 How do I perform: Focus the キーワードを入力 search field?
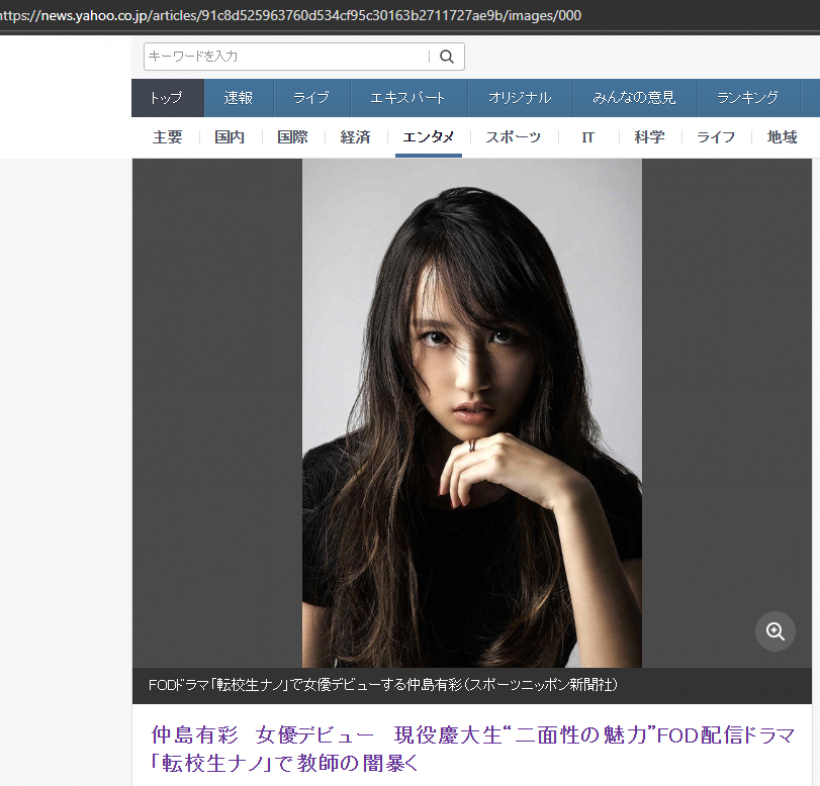tap(286, 57)
